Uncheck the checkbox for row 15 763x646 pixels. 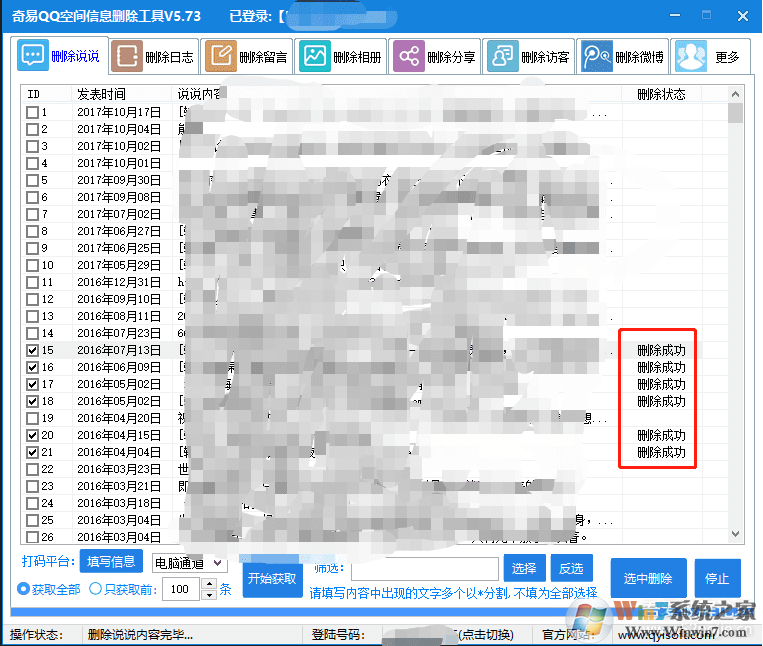click(33, 350)
